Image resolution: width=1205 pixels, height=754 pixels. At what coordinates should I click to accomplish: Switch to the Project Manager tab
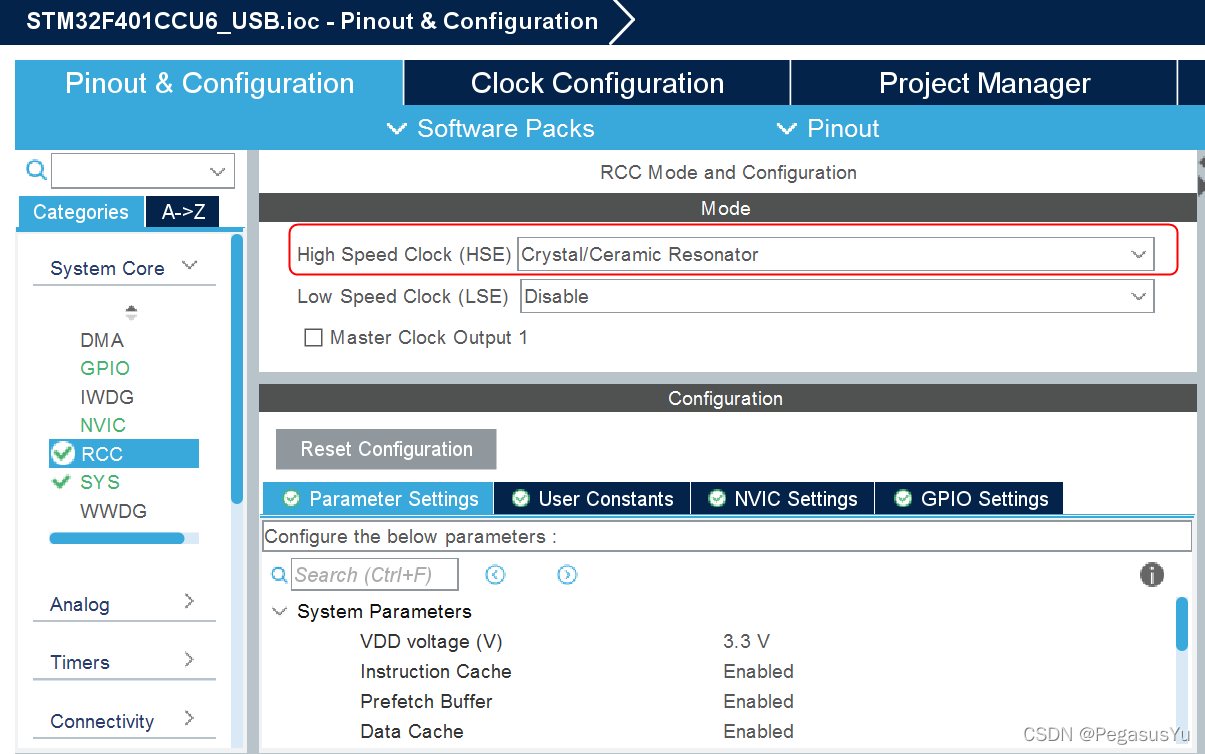click(984, 83)
